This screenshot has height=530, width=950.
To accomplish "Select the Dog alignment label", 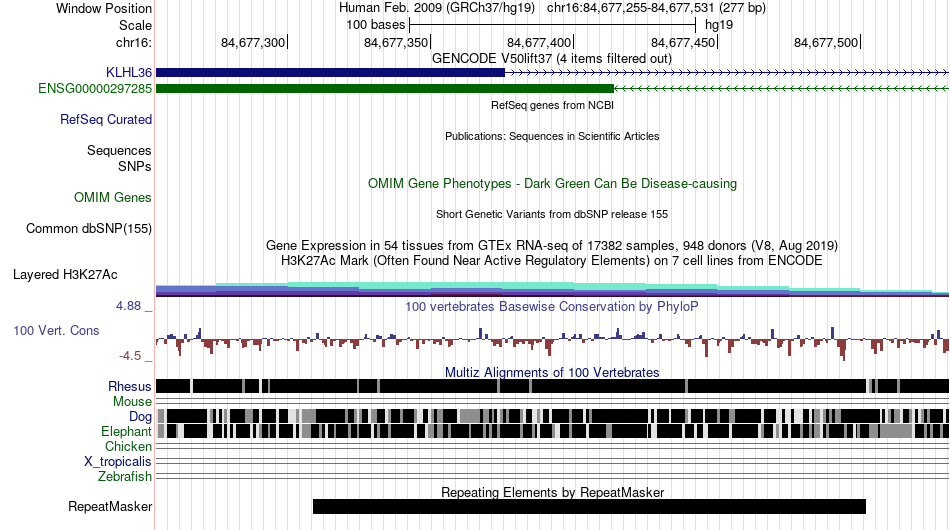I will (x=140, y=416).
